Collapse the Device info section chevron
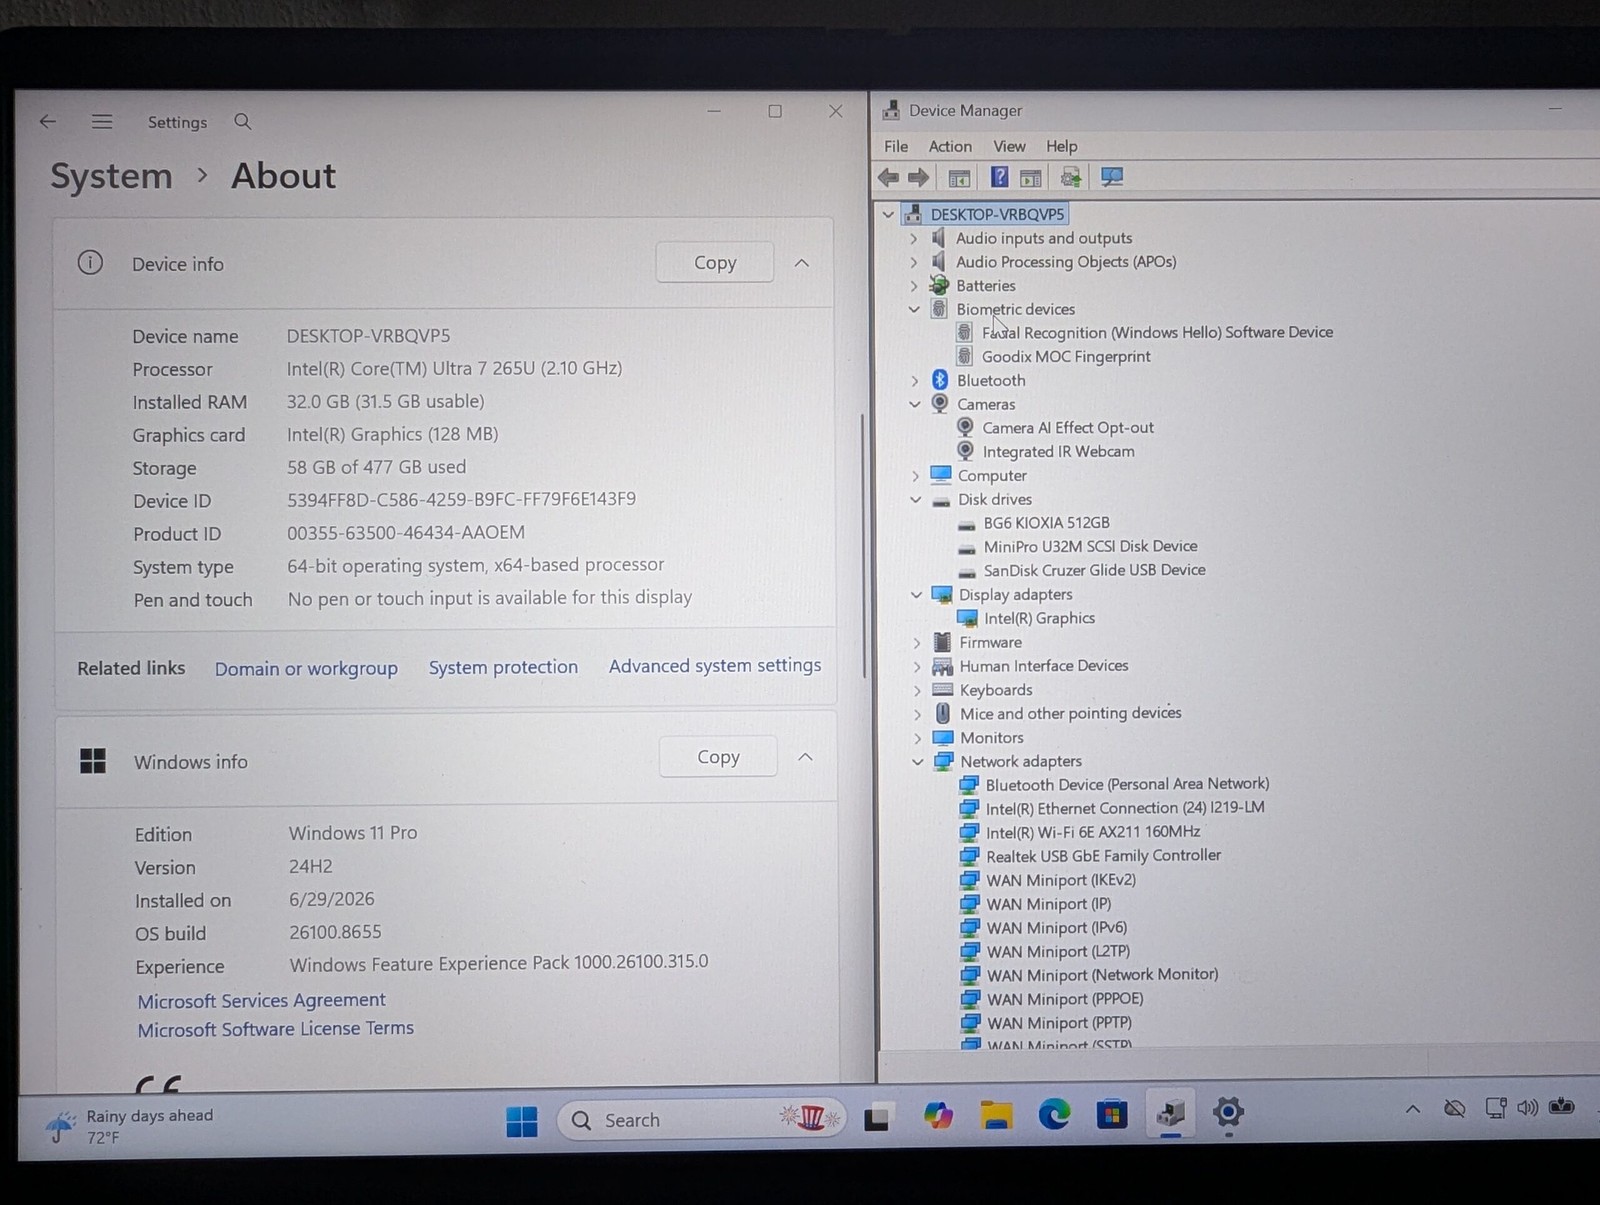The image size is (1600, 1205). pyautogui.click(x=801, y=263)
